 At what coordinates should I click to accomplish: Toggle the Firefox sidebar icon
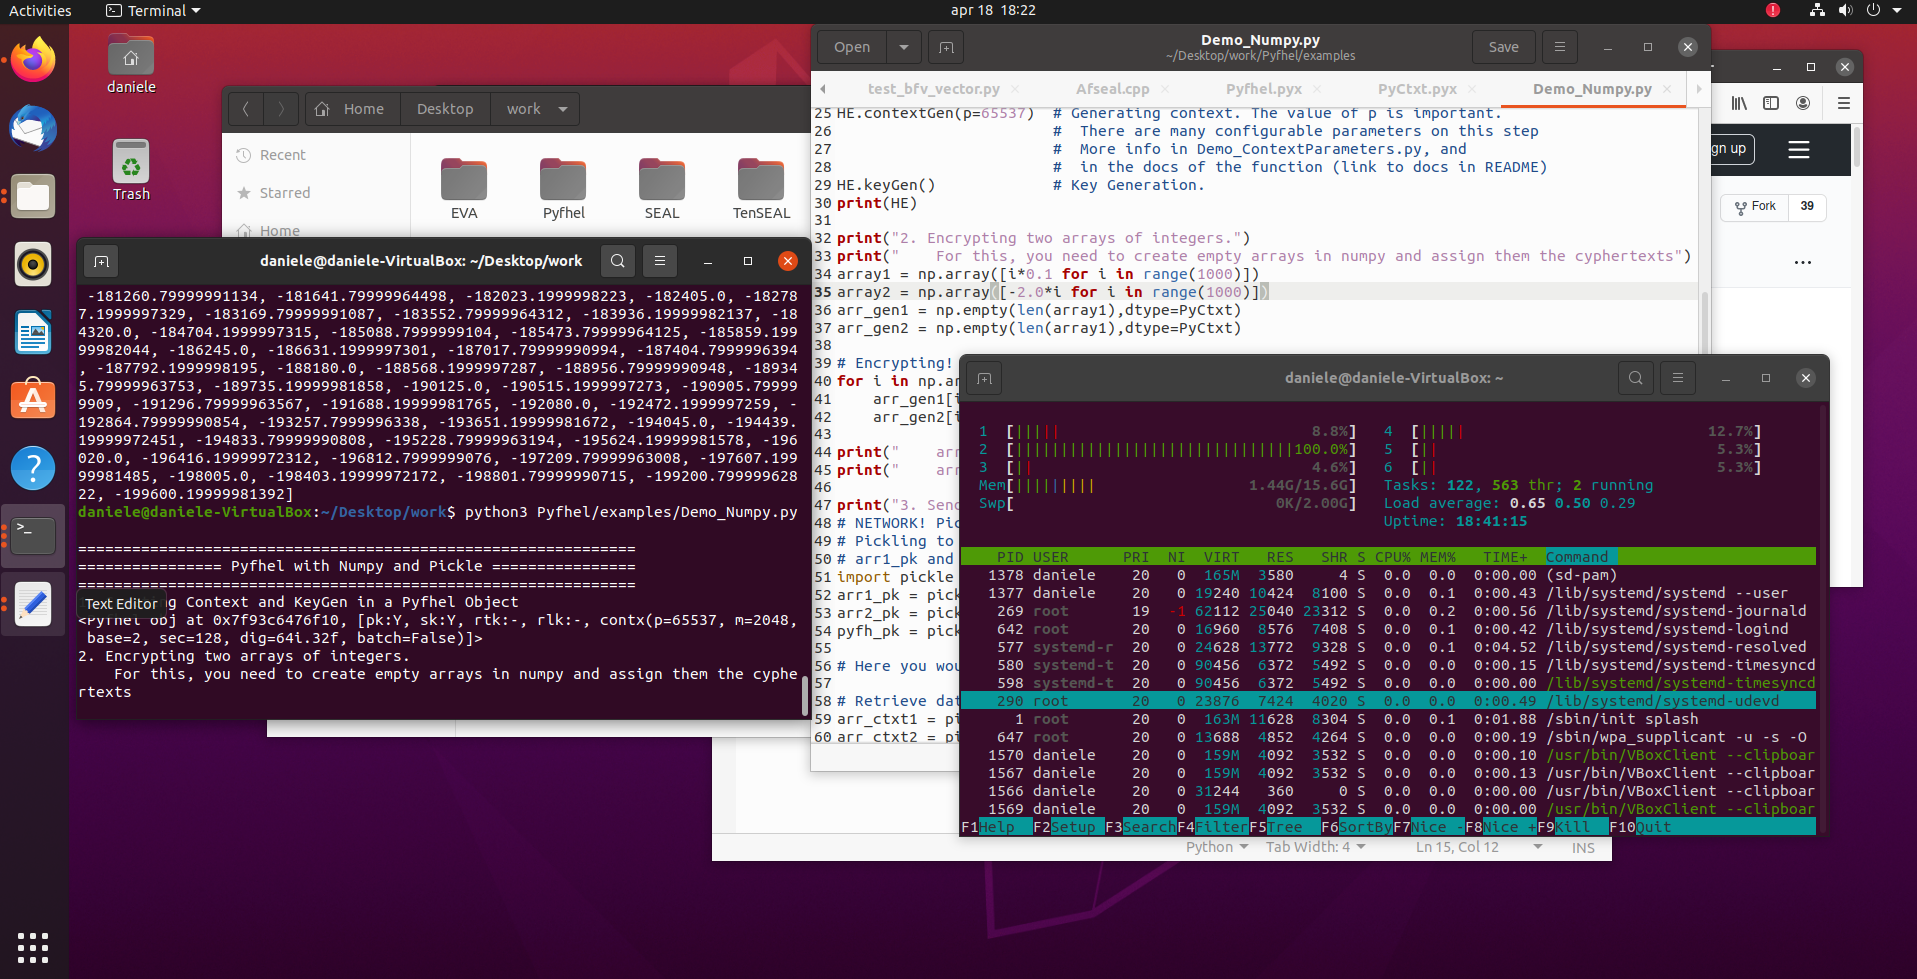[x=1771, y=103]
